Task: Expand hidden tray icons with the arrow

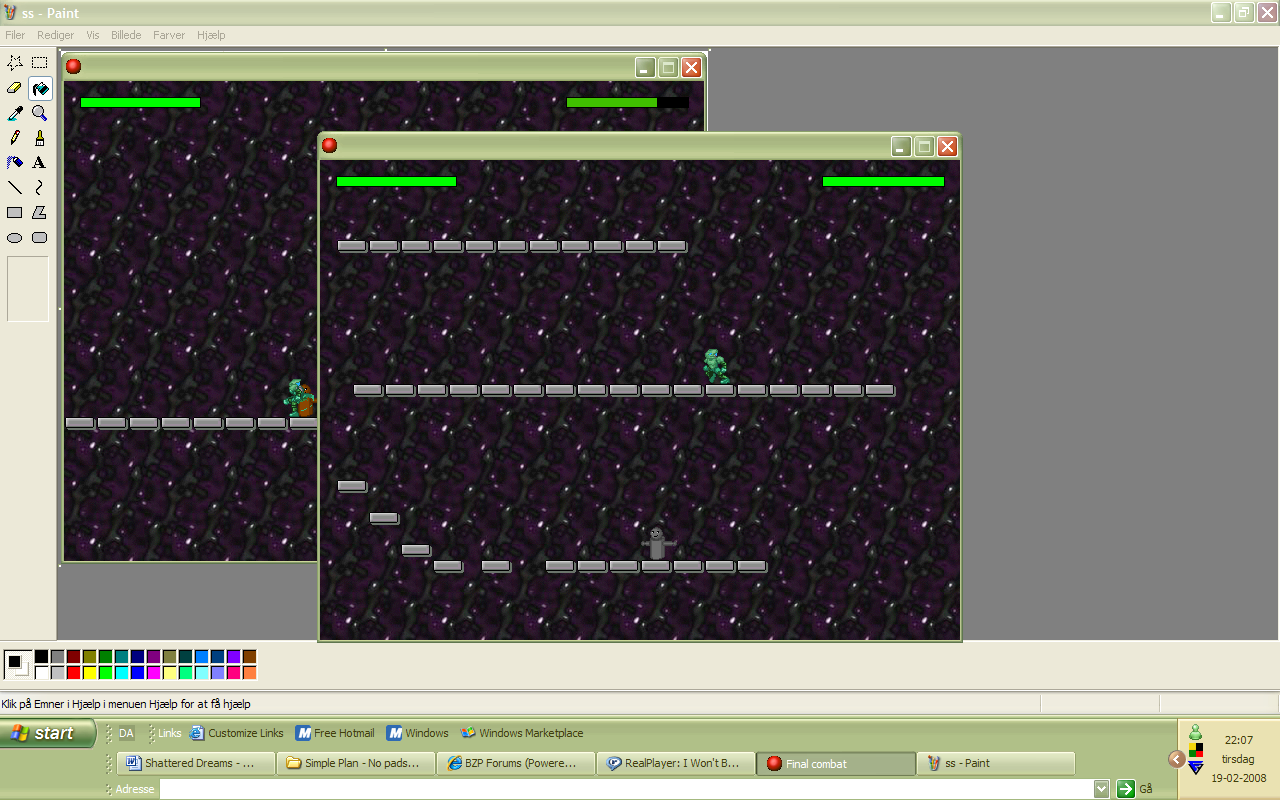Action: [x=1177, y=759]
